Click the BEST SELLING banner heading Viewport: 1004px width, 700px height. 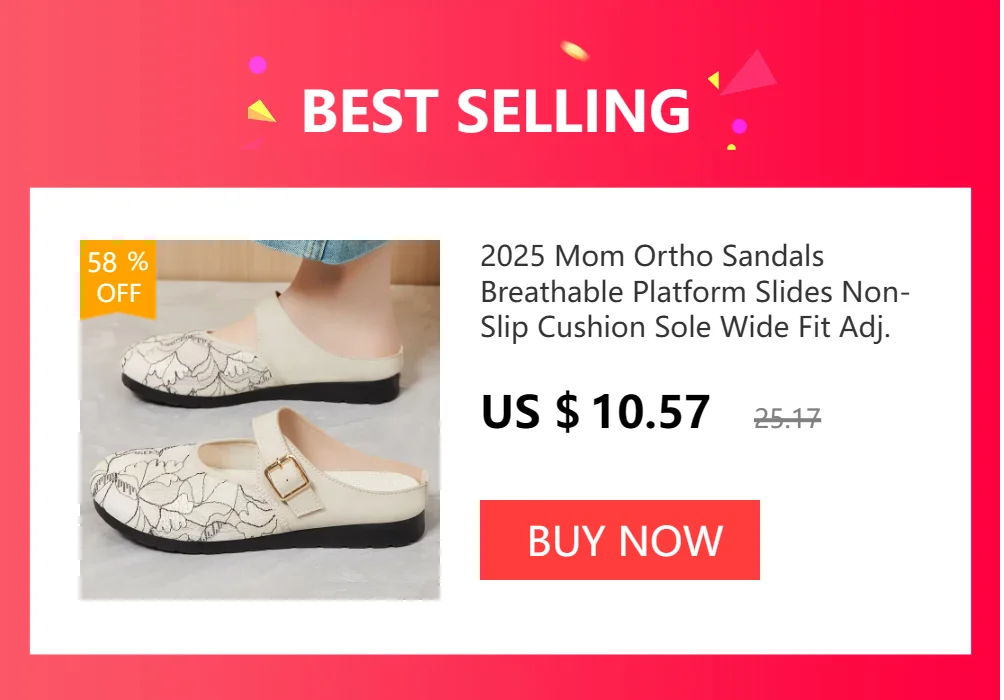[496, 111]
